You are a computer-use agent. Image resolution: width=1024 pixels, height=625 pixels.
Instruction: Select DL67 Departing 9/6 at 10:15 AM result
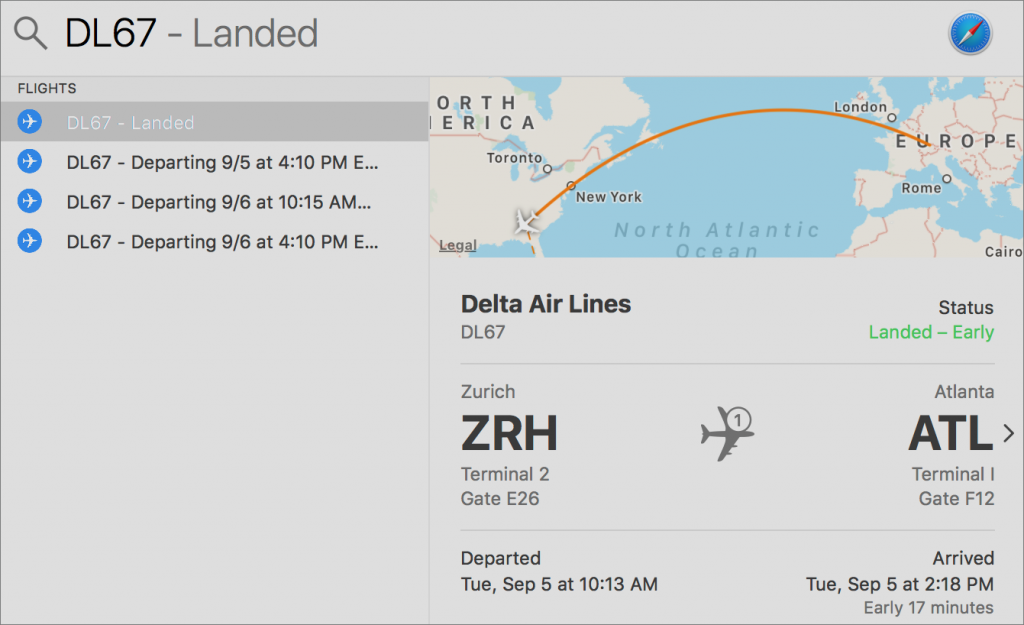click(x=215, y=201)
